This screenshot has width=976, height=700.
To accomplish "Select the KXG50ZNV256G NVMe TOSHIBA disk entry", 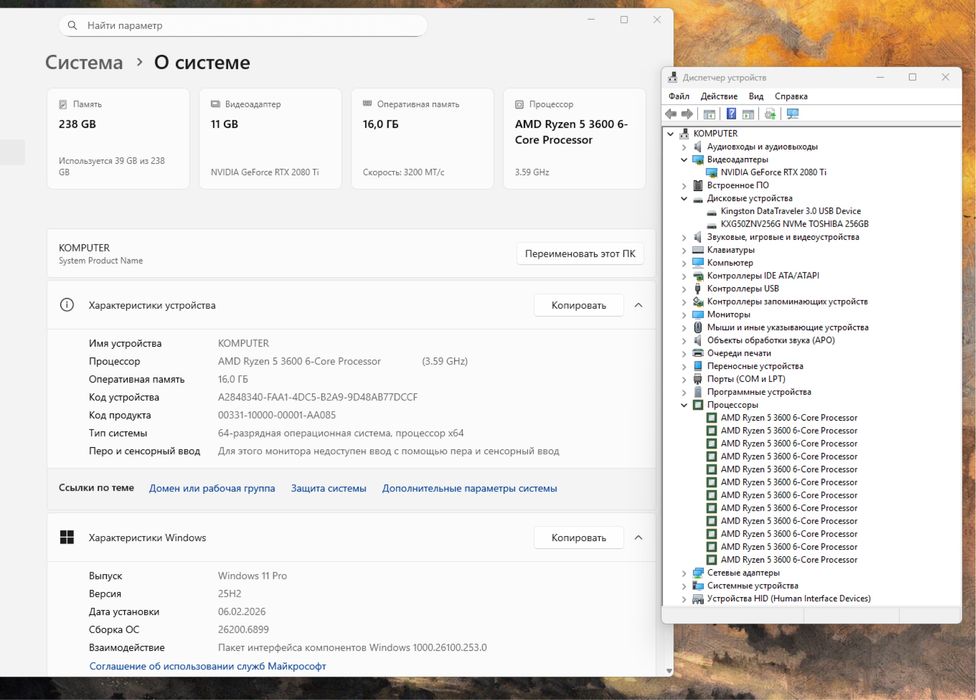I will (794, 224).
